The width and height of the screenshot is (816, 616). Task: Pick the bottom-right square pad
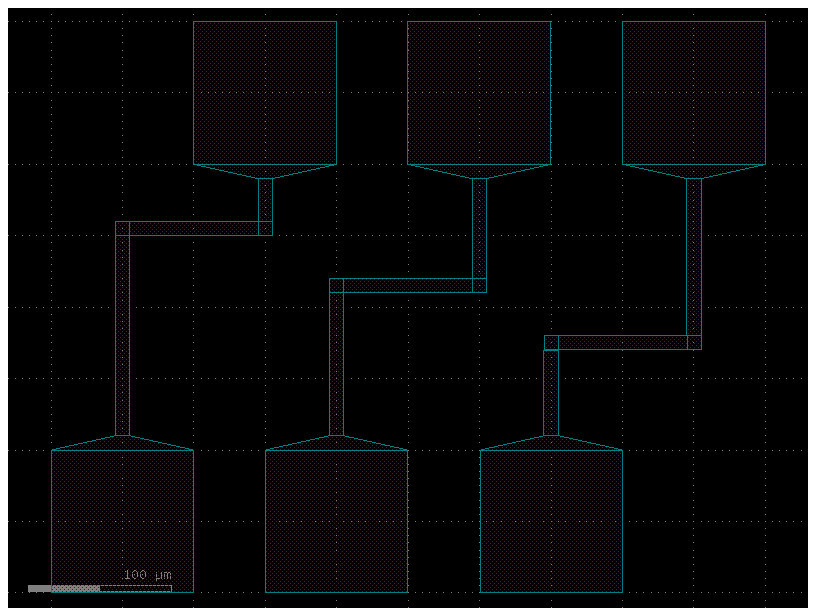point(551,521)
